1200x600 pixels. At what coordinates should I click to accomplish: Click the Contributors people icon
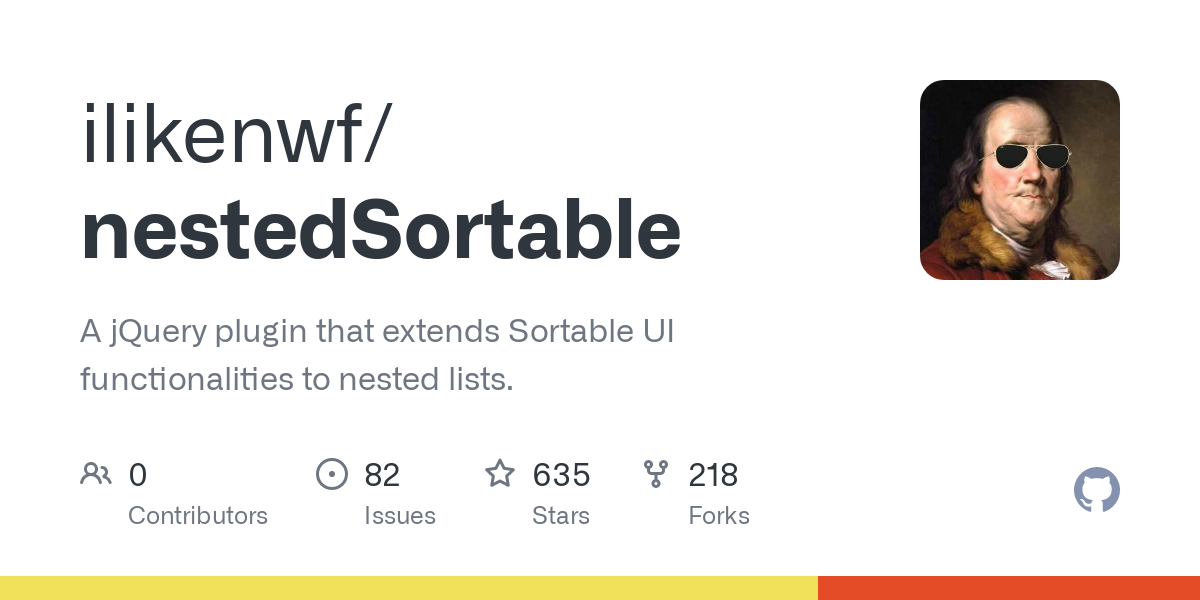pyautogui.click(x=96, y=474)
